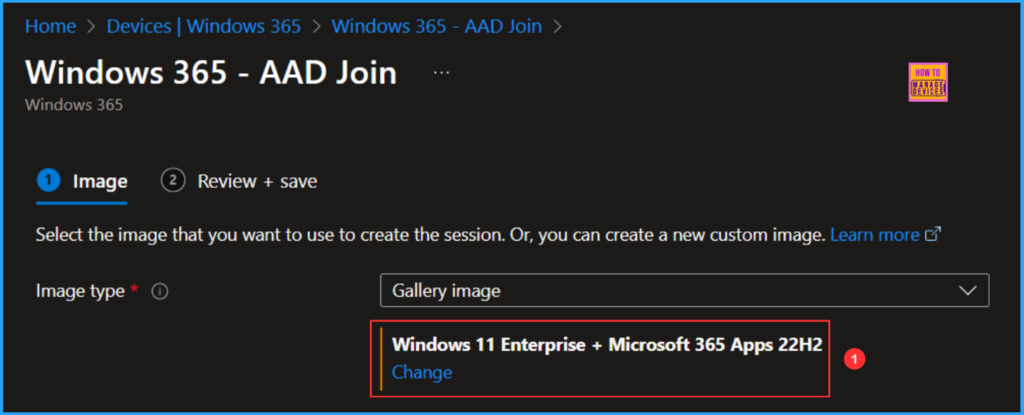
Task: Click the HTMD How To Manage Devices logo
Action: 930,82
